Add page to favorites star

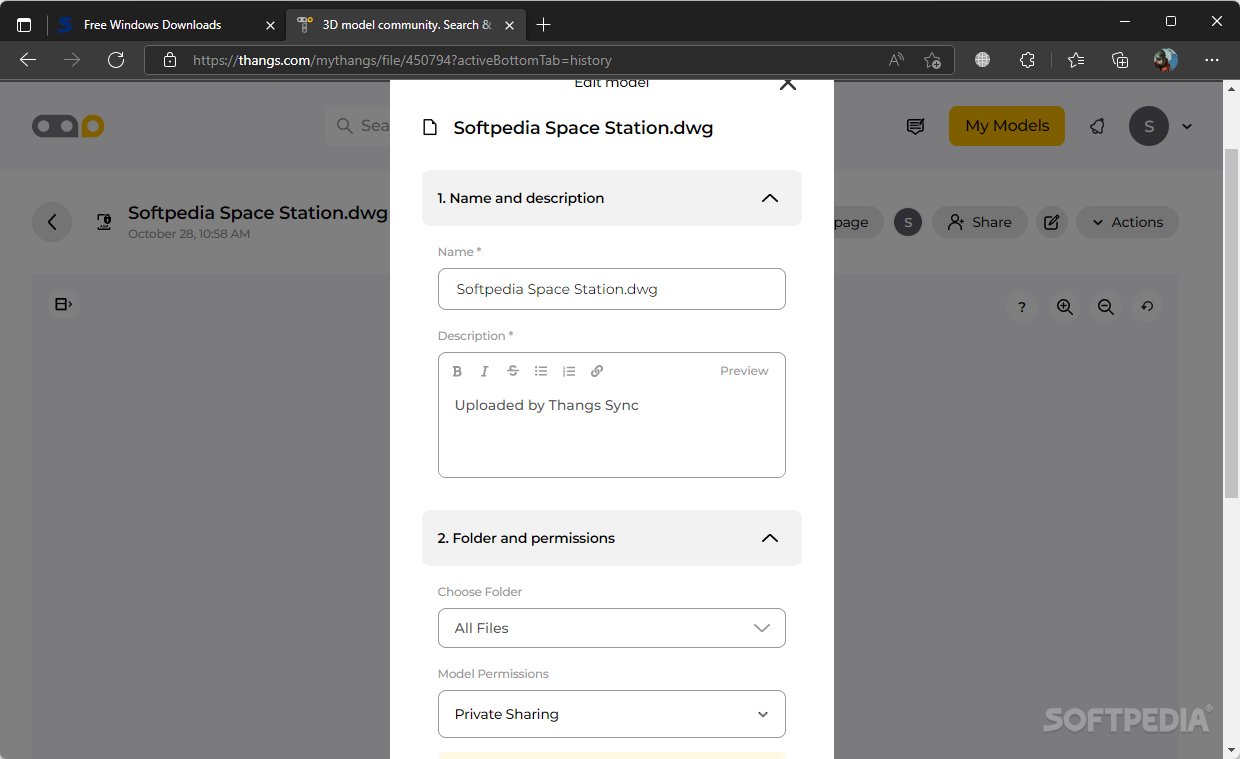[932, 60]
